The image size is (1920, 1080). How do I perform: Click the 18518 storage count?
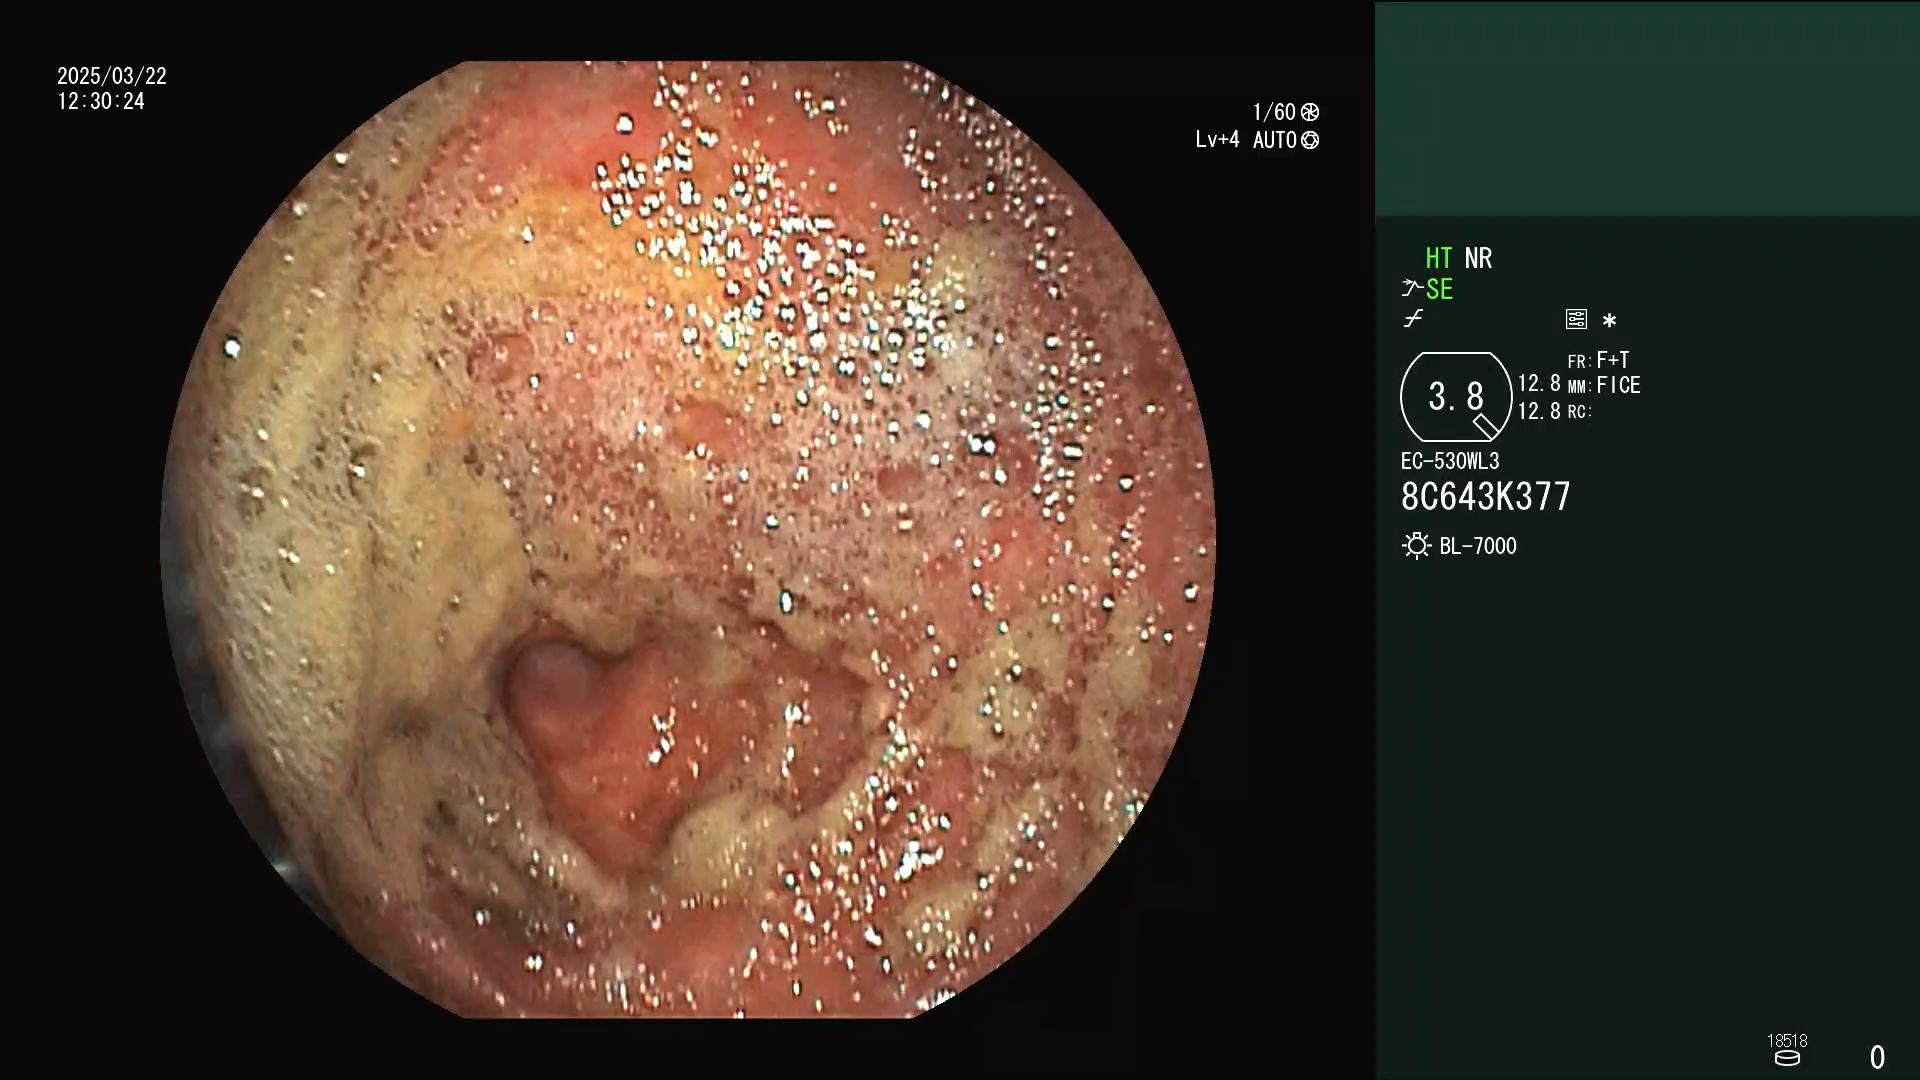pyautogui.click(x=1787, y=1041)
